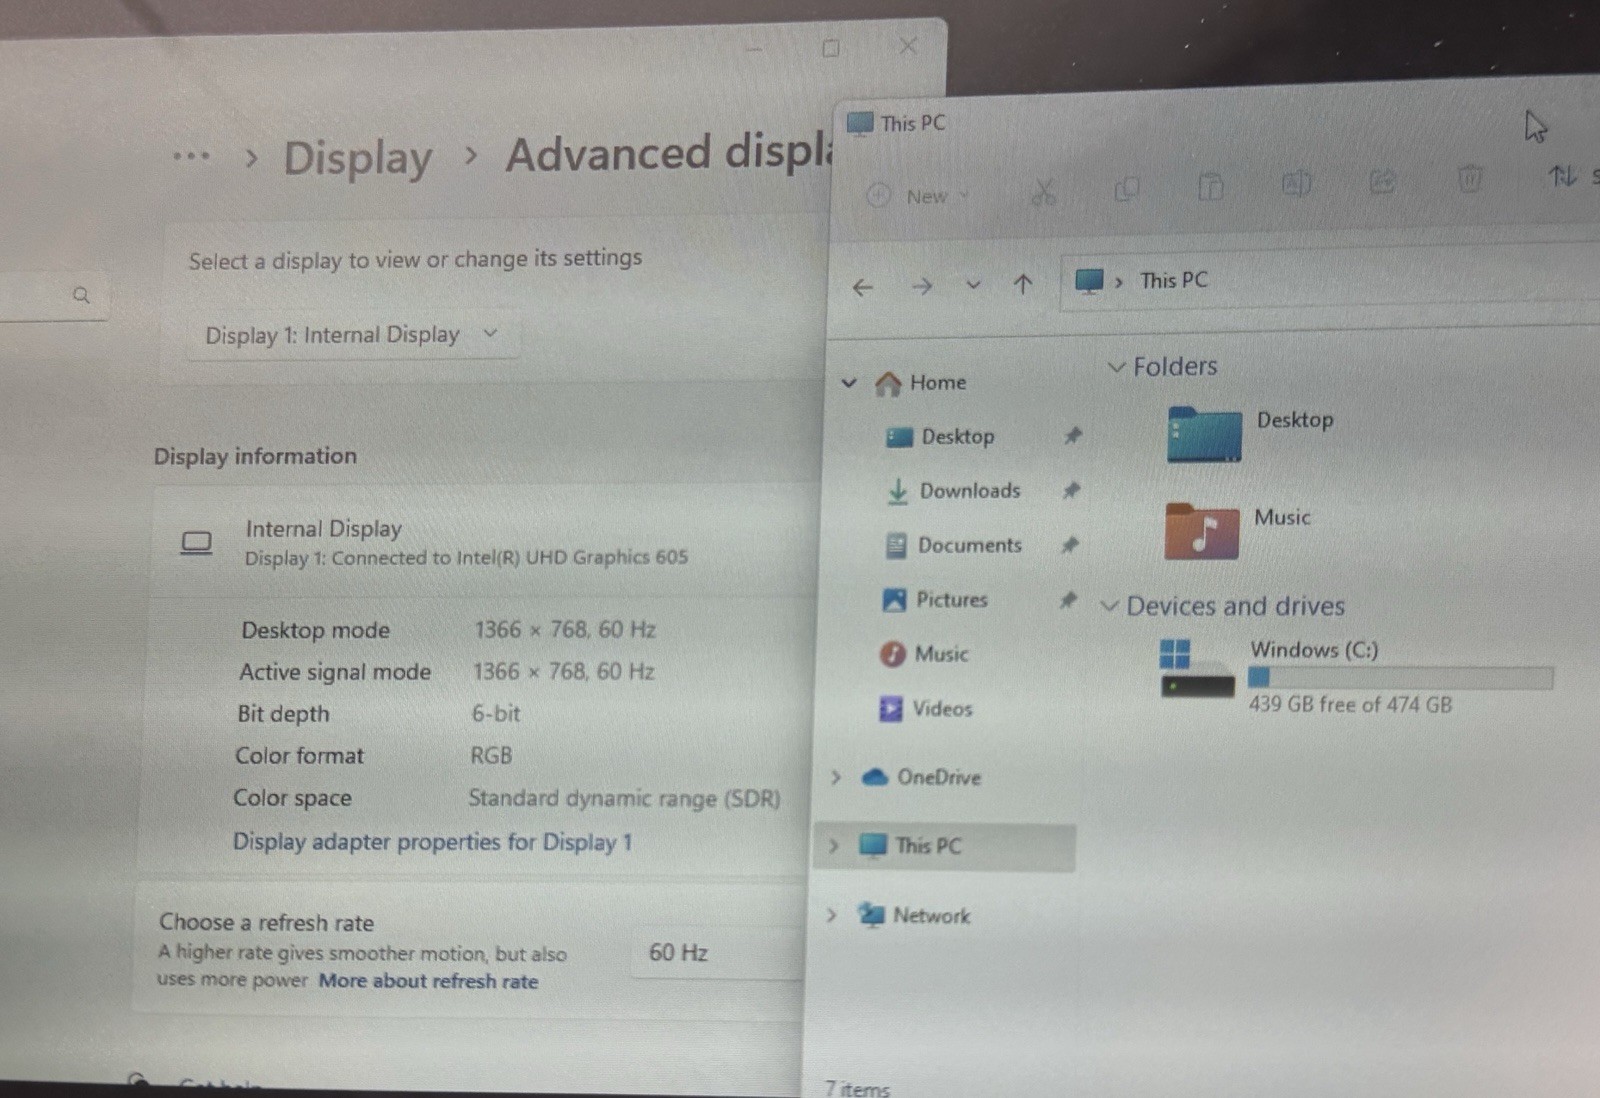This screenshot has width=1600, height=1098.
Task: Go back with the left arrow in File Explorer
Action: 863,288
